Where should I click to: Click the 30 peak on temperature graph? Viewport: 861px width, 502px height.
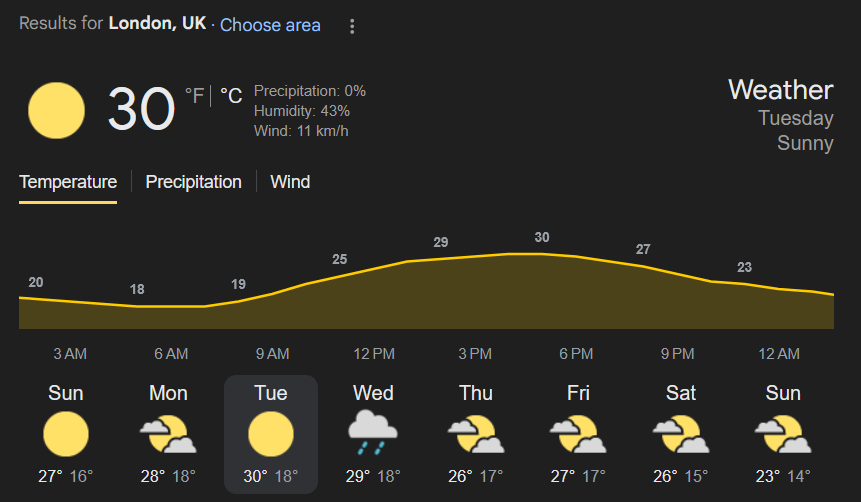[542, 237]
